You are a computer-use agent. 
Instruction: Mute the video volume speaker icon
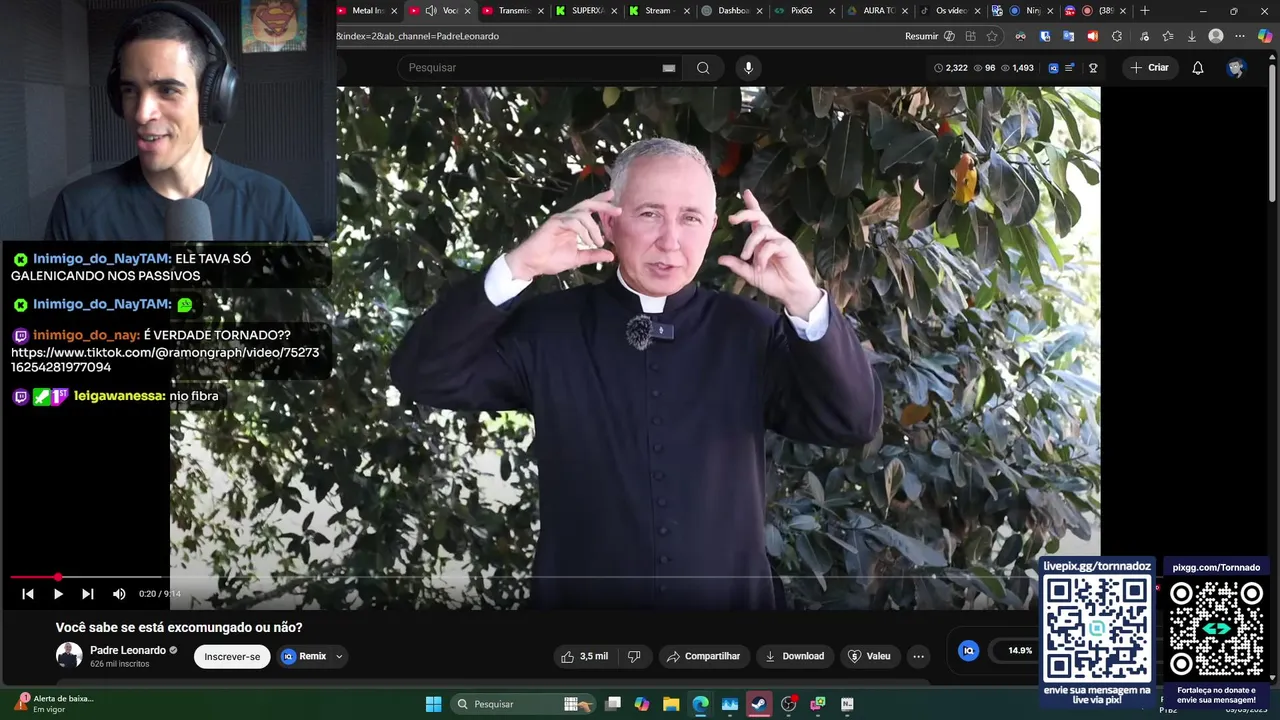point(119,594)
